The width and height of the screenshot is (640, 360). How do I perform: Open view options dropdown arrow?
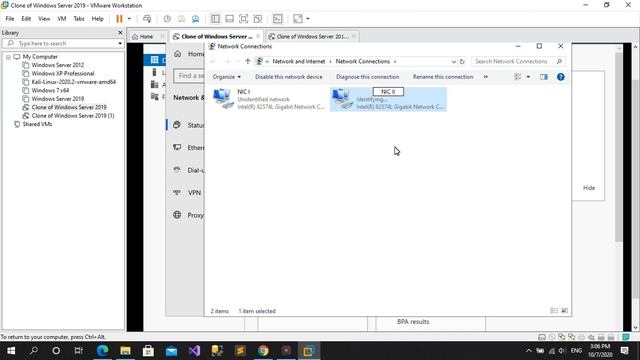coord(528,77)
